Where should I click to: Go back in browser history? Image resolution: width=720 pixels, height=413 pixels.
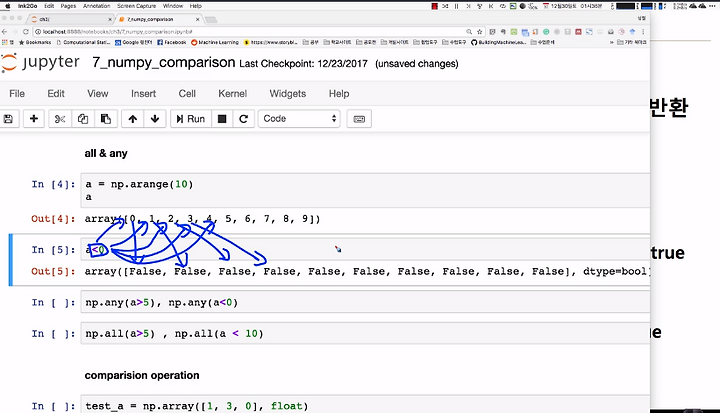point(5,32)
